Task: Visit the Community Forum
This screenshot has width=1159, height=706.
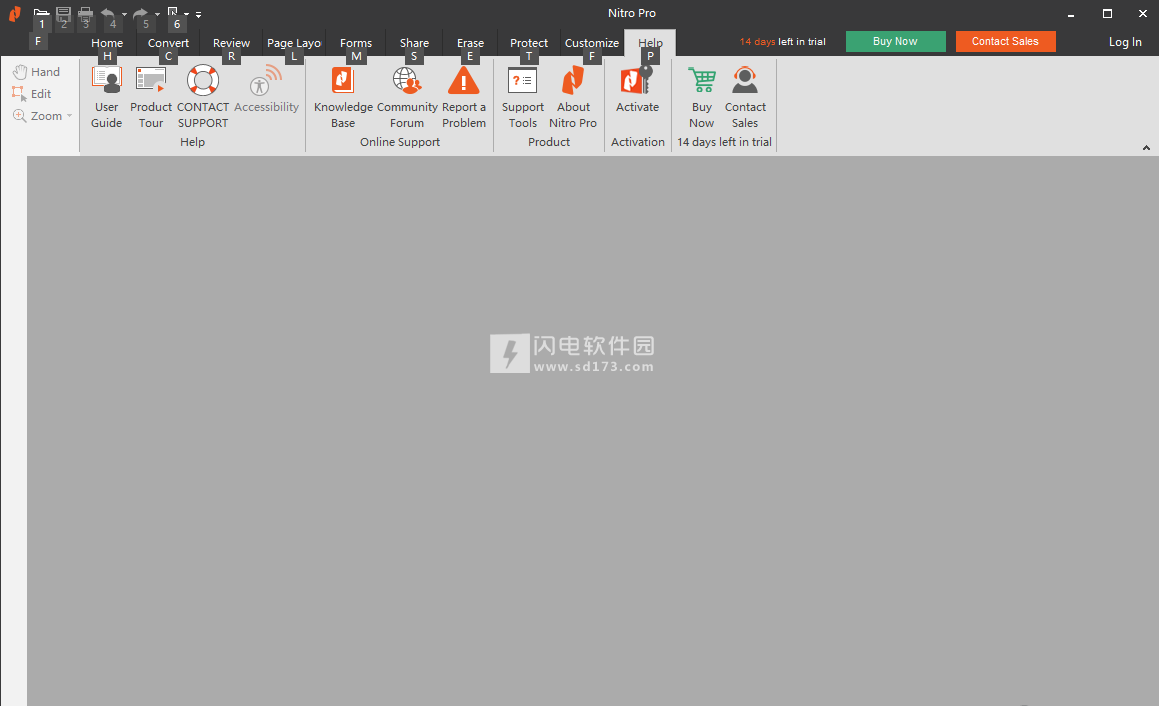Action: tap(407, 97)
